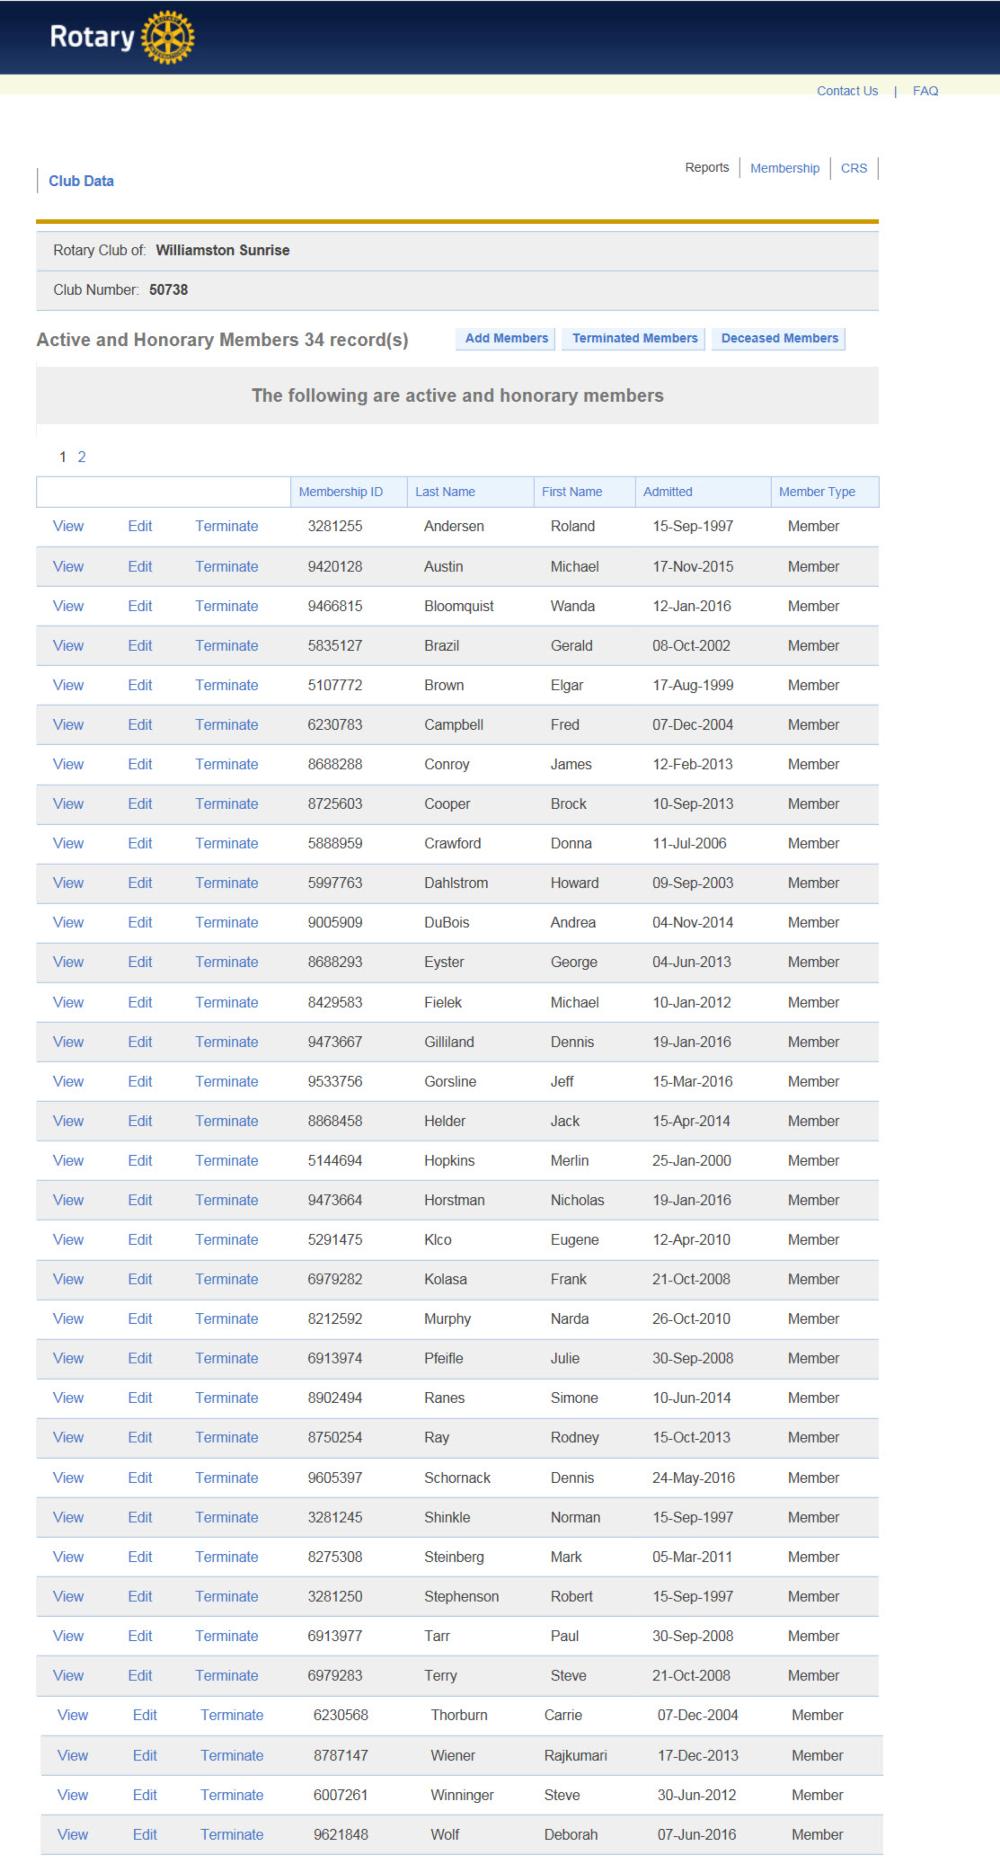
Task: Terminate Donna Crawford's membership
Action: pos(227,843)
